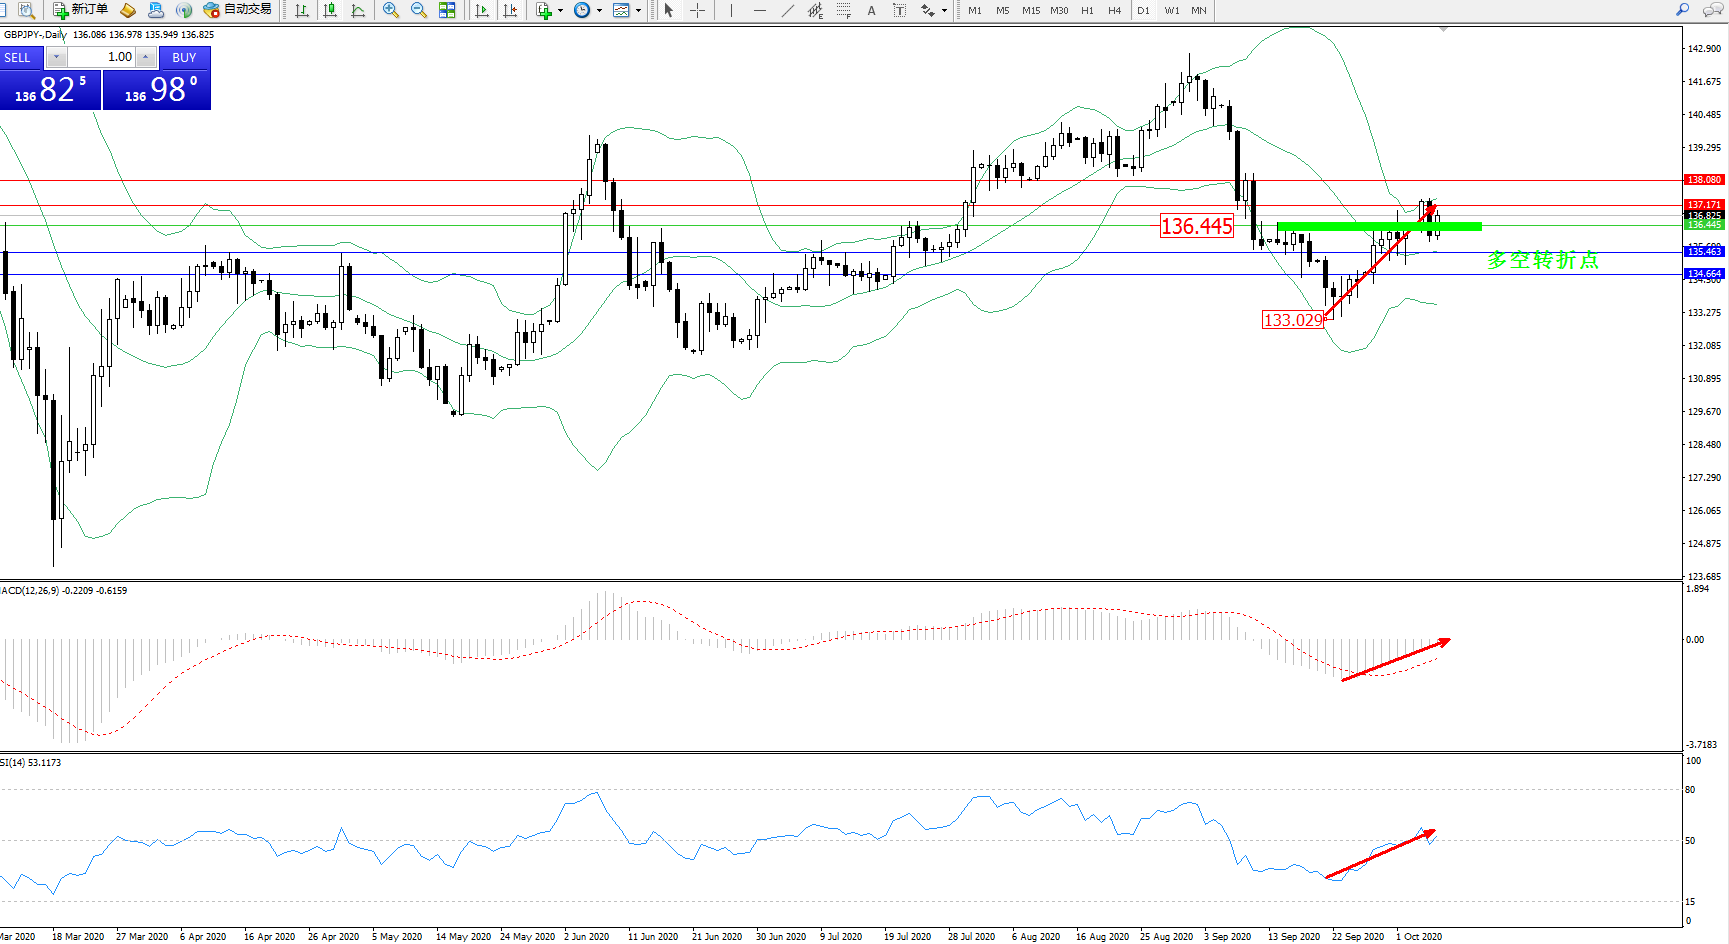Increase lot volume with up arrow

[146, 57]
